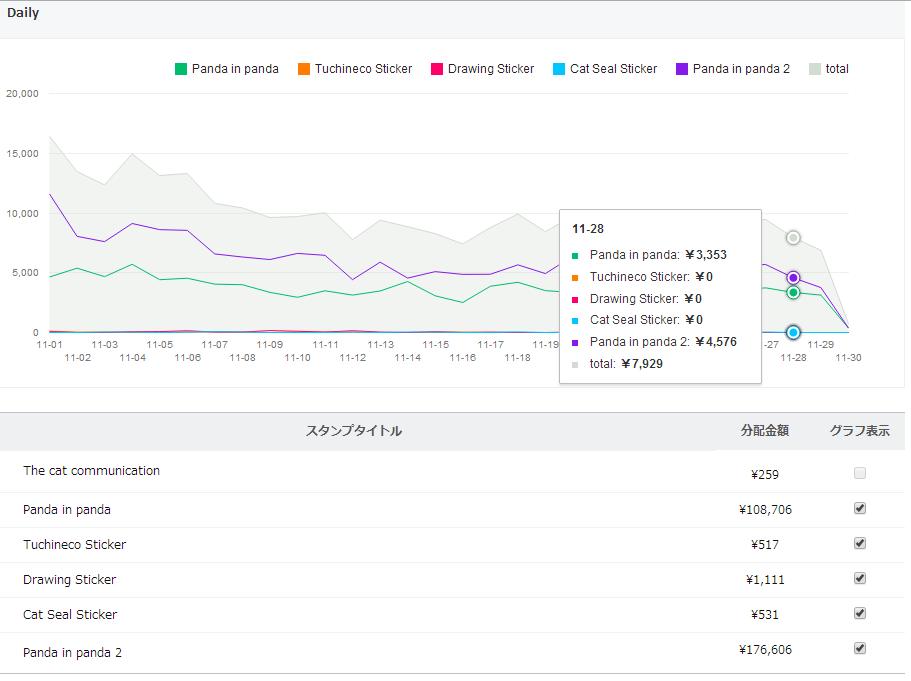911x681 pixels.
Task: Click the purple Panda in panda 2 data point marker
Action: click(x=793, y=278)
